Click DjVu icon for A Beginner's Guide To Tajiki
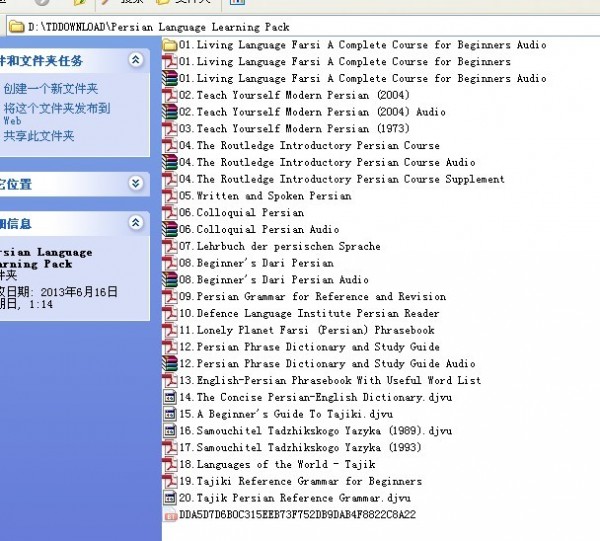600x541 pixels. click(x=170, y=414)
